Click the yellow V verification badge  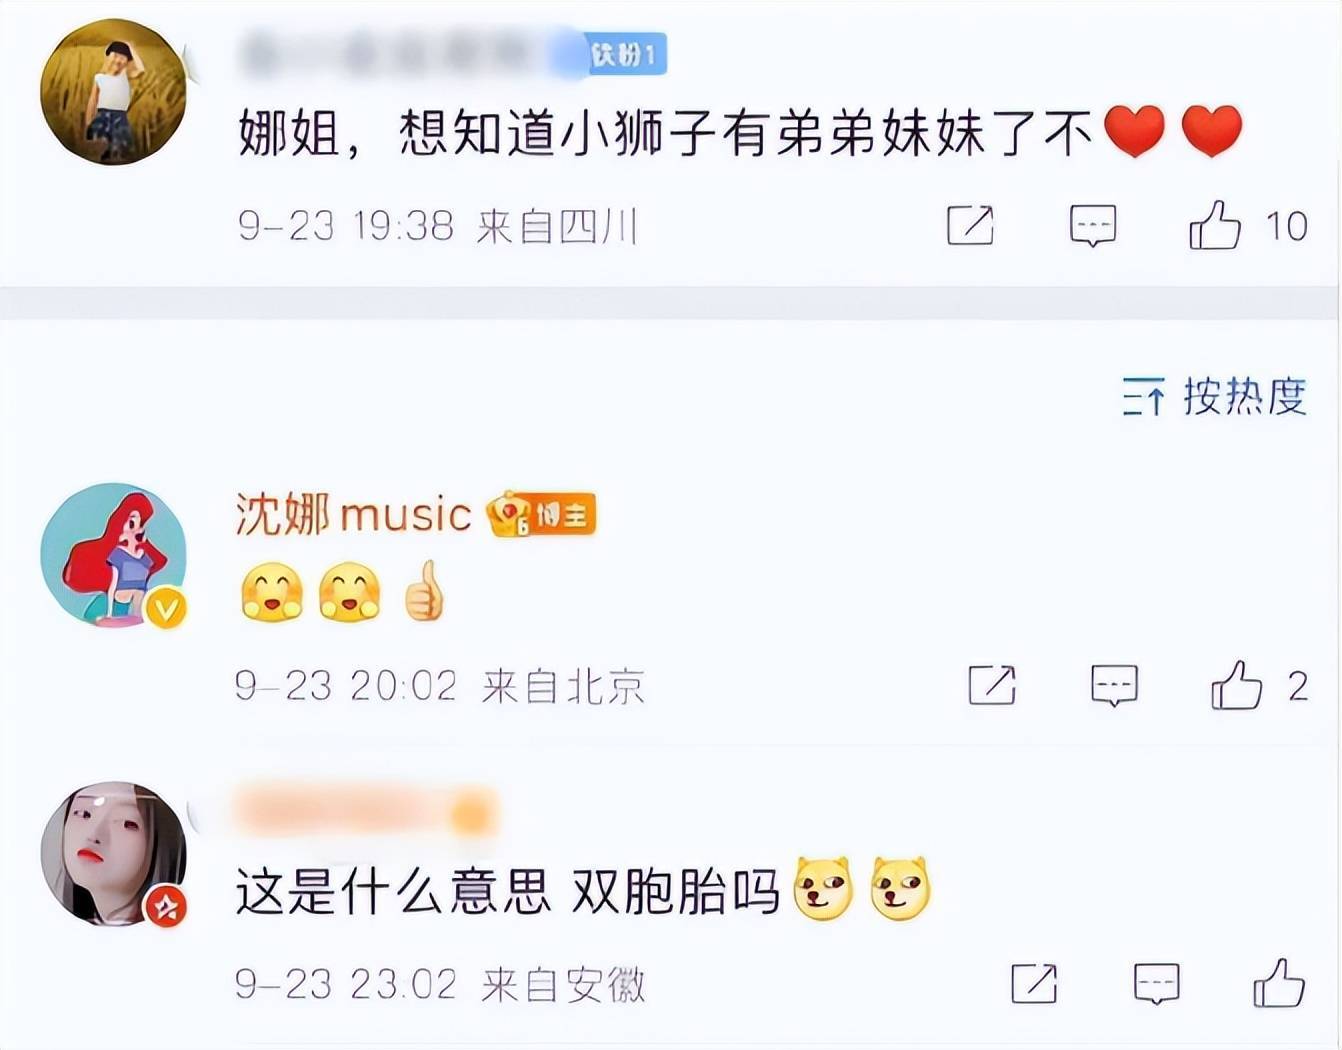pos(167,607)
